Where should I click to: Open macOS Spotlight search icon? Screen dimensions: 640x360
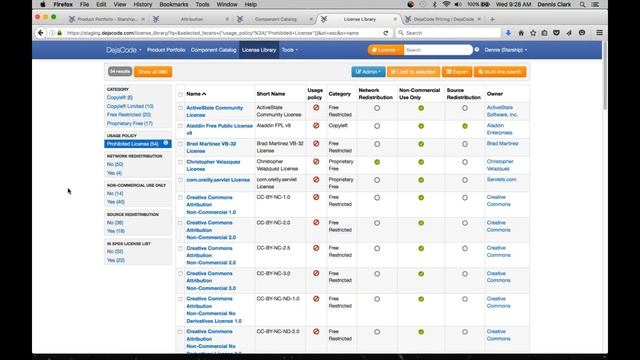pyautogui.click(x=582, y=4)
